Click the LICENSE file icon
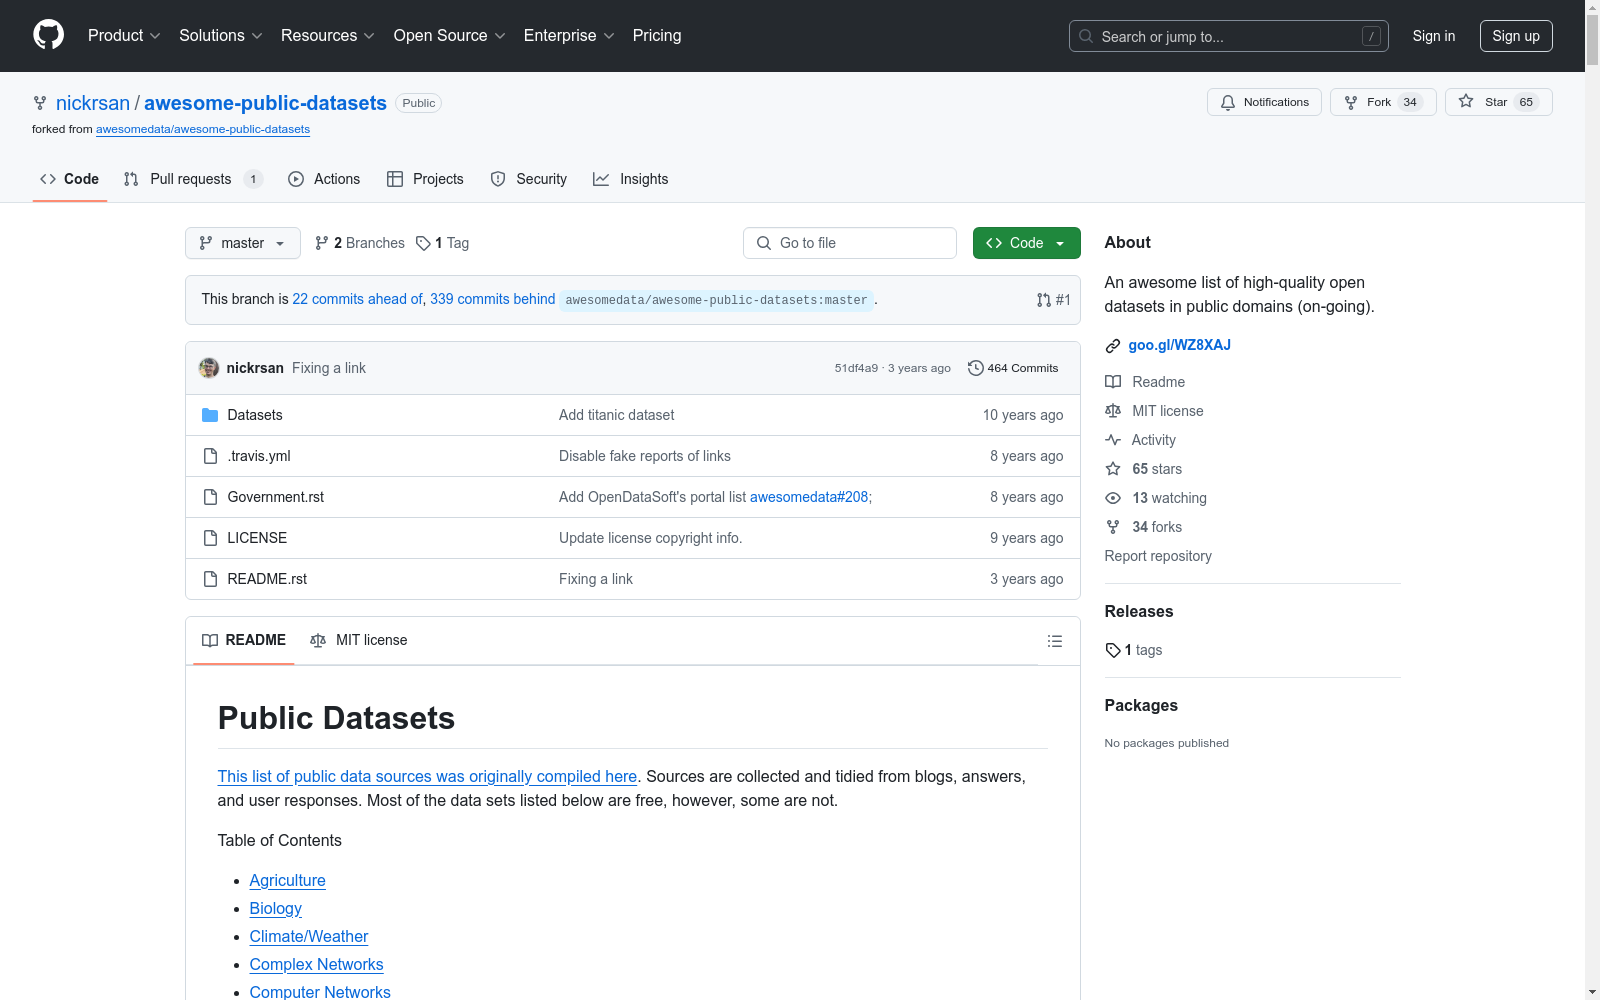Screen dimensions: 1600x1000 coord(210,538)
